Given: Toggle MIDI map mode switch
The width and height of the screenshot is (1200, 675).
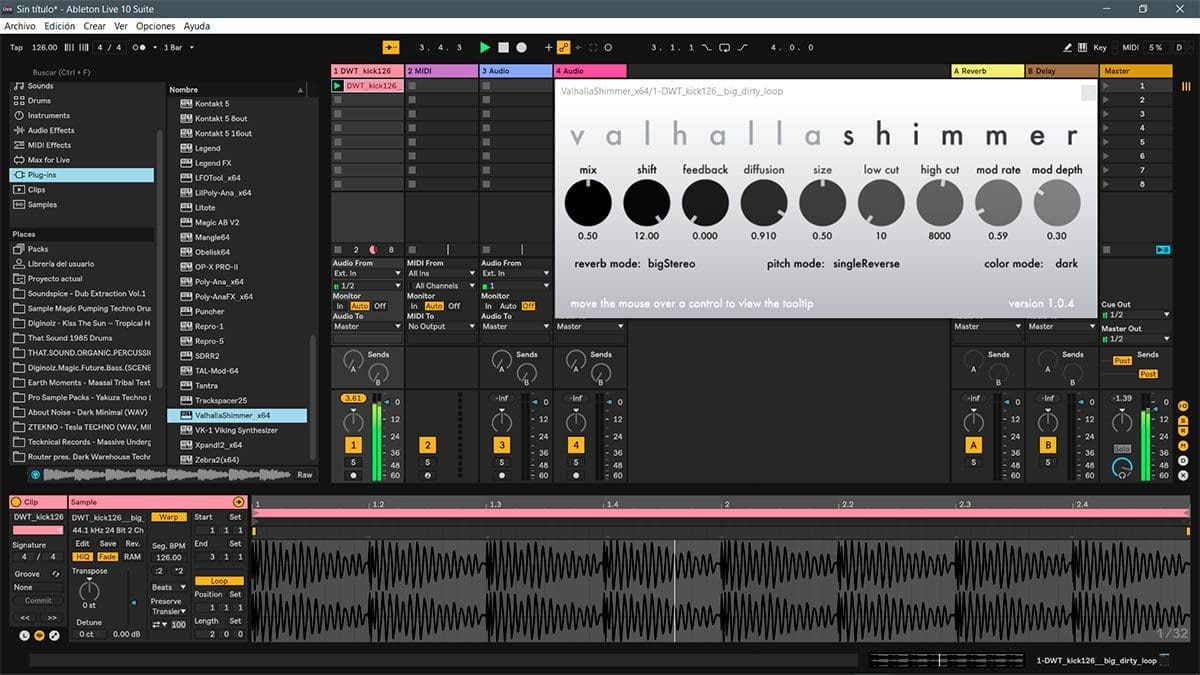Looking at the screenshot, I should [x=1130, y=47].
